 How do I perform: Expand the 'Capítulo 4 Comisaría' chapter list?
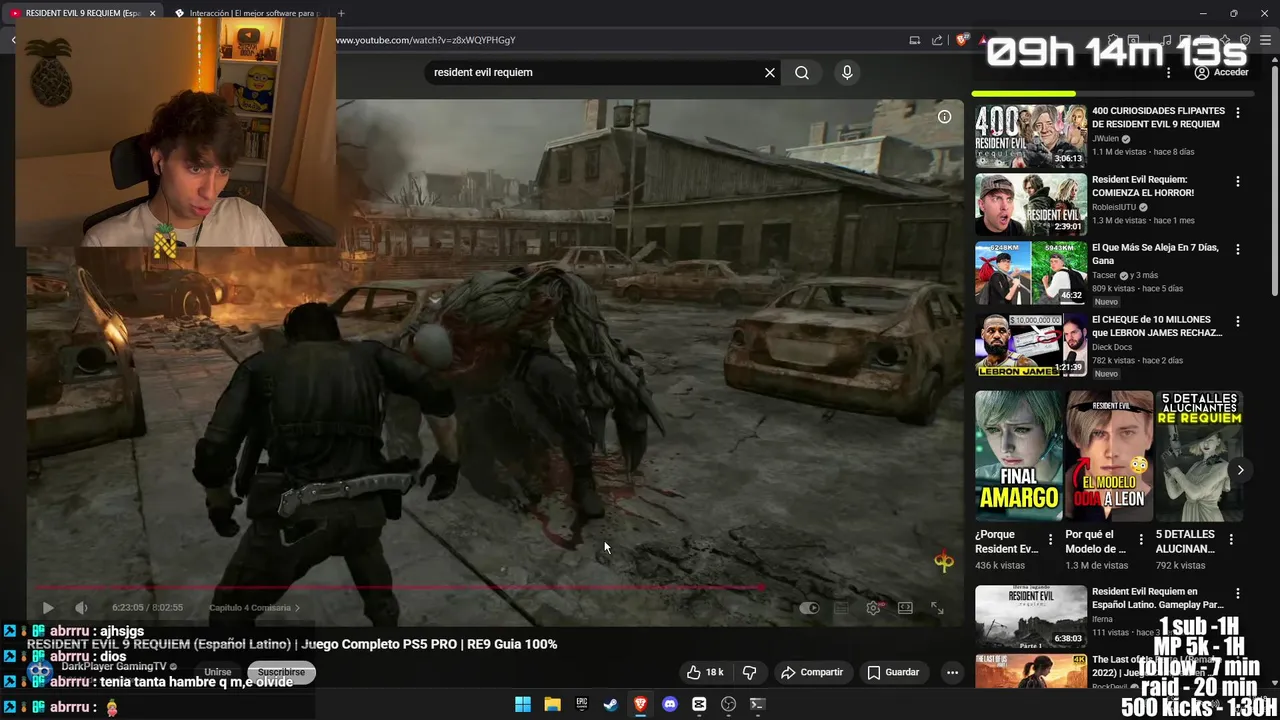point(254,607)
